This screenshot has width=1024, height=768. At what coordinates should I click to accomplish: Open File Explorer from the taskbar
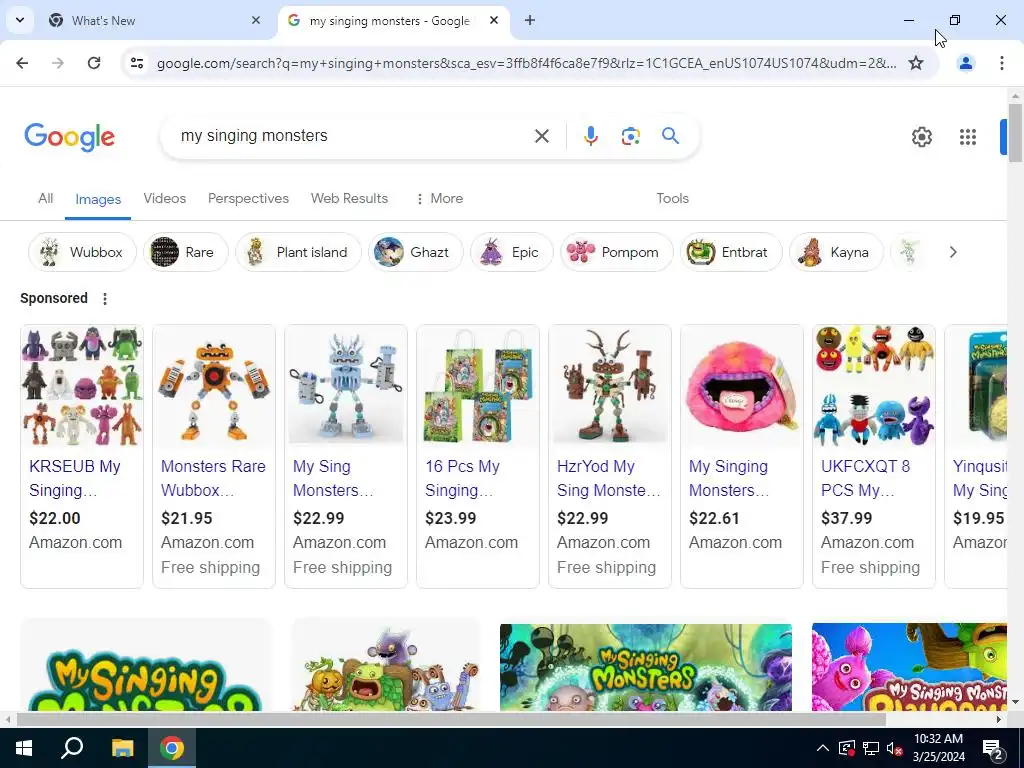pyautogui.click(x=122, y=748)
